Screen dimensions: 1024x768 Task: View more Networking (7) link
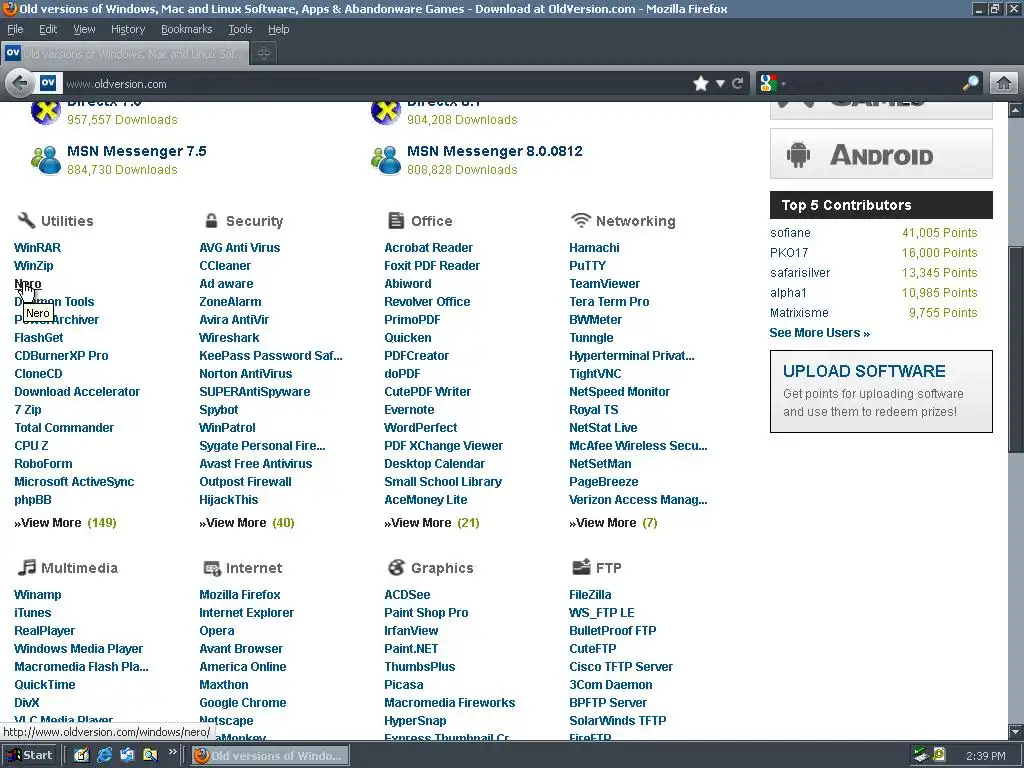[613, 522]
